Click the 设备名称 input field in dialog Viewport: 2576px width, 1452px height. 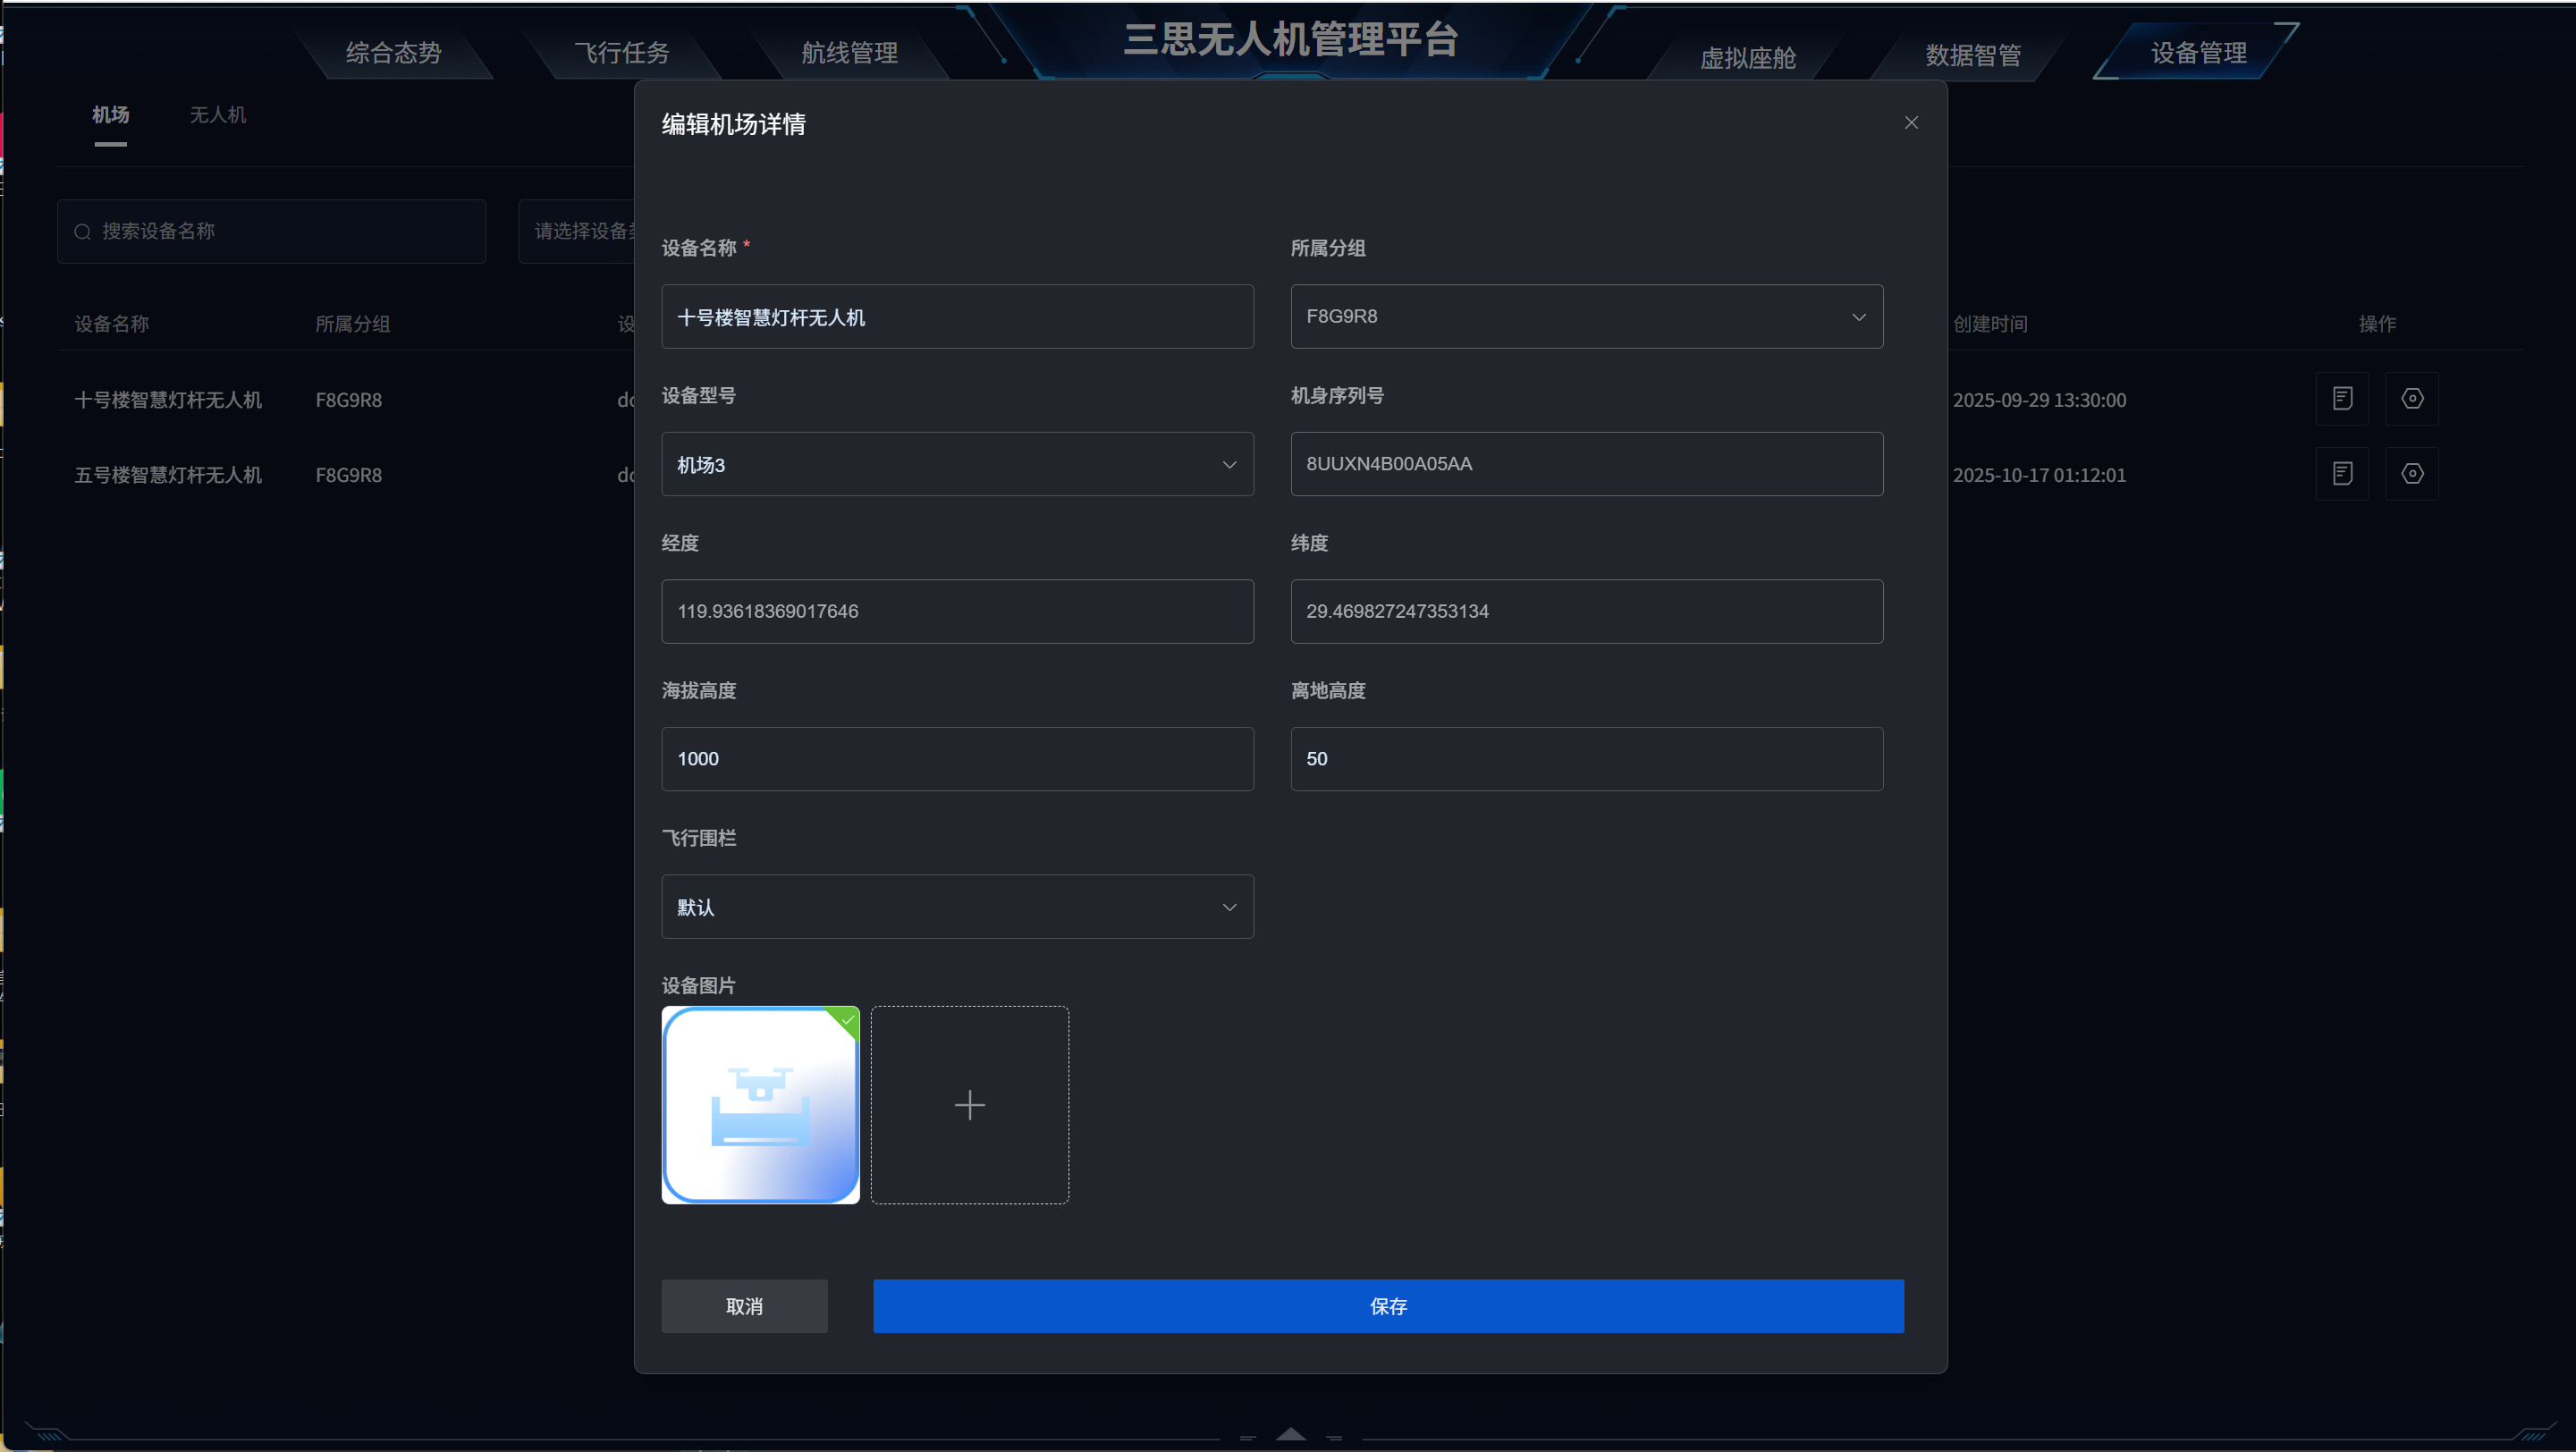pyautogui.click(x=956, y=317)
